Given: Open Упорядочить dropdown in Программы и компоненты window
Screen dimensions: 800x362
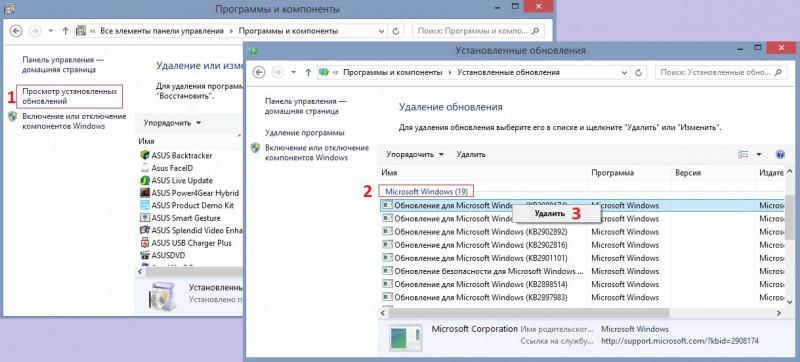Looking at the screenshot, I should pos(172,123).
